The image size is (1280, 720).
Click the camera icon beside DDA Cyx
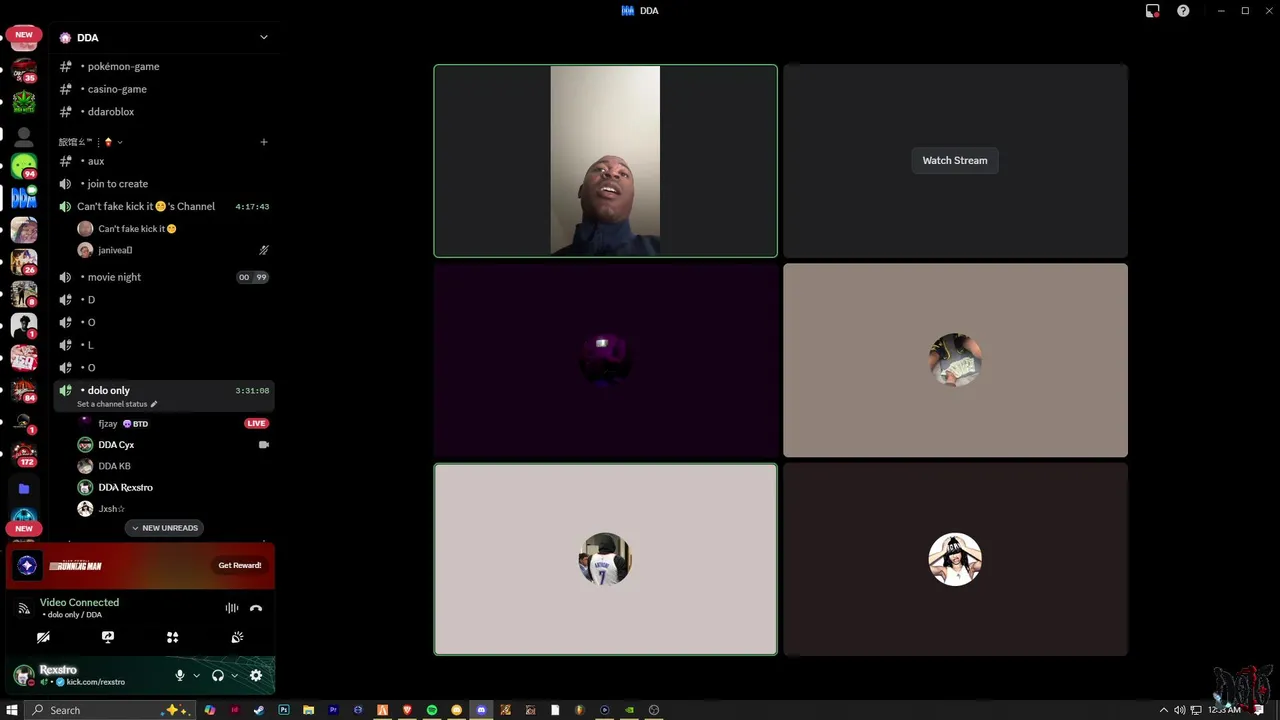[264, 445]
